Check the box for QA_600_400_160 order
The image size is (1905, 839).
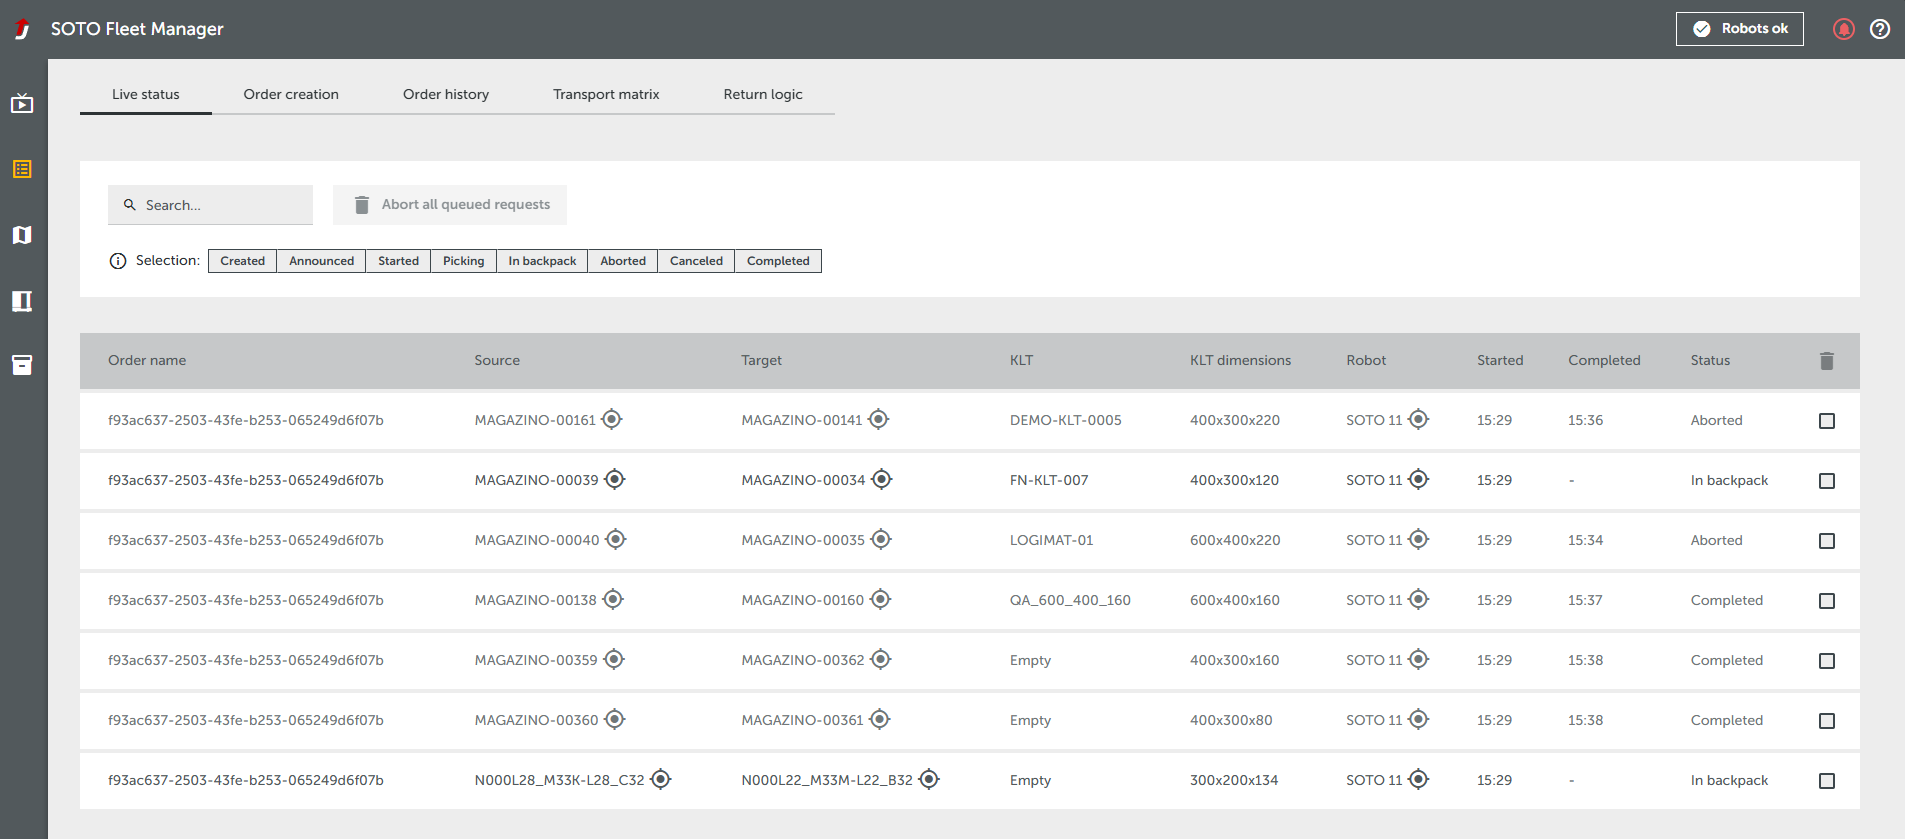tap(1827, 601)
